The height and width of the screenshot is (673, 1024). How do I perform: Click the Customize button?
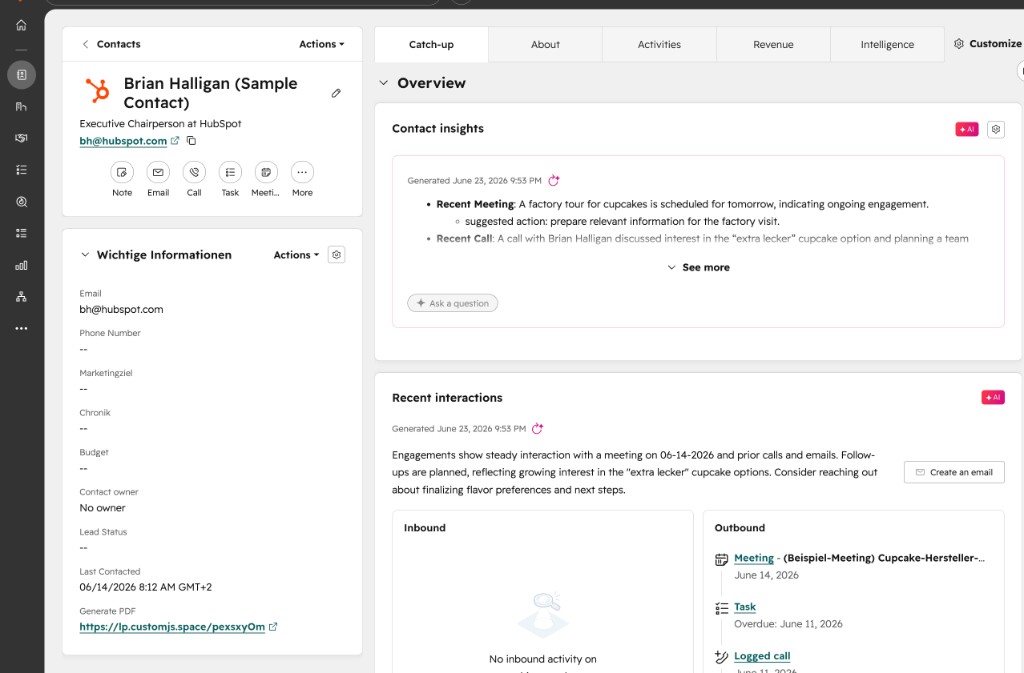tap(987, 44)
